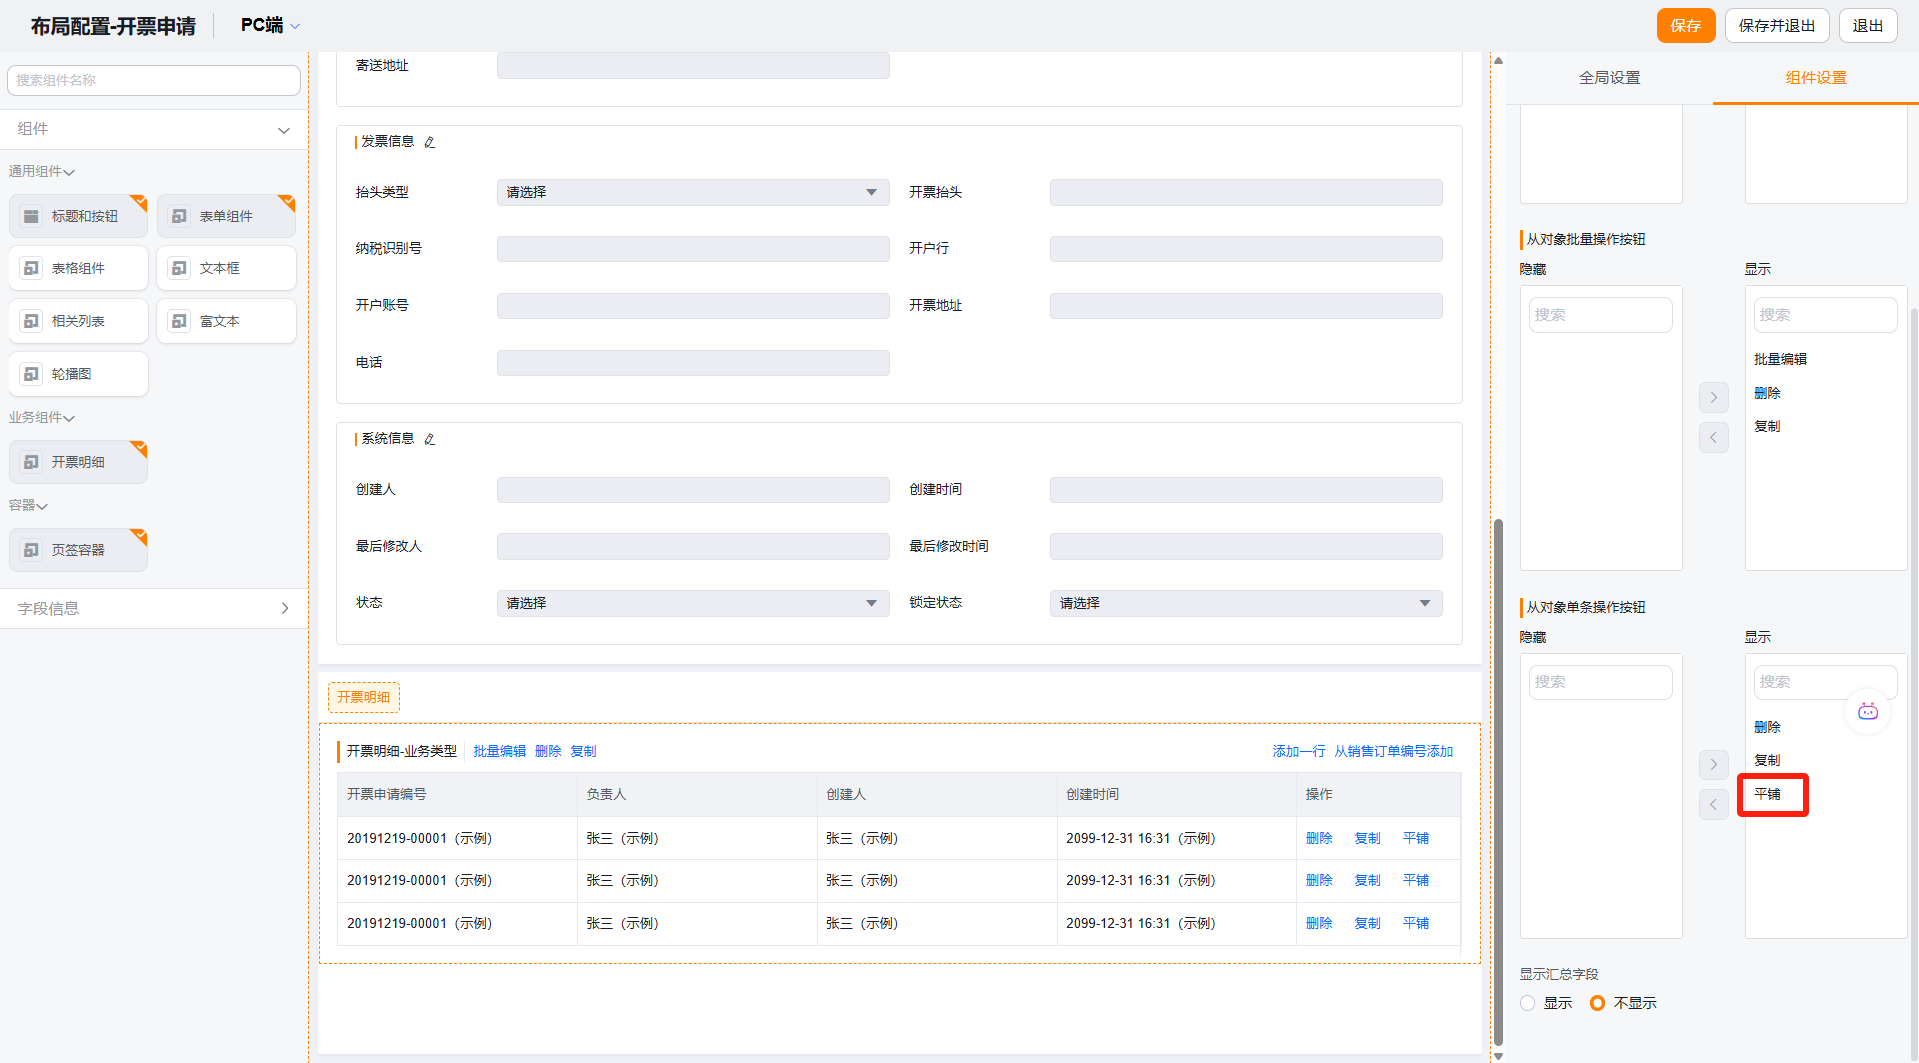Image resolution: width=1919 pixels, height=1063 pixels.
Task: Click the floating robot assistant icon
Action: [x=1867, y=712]
